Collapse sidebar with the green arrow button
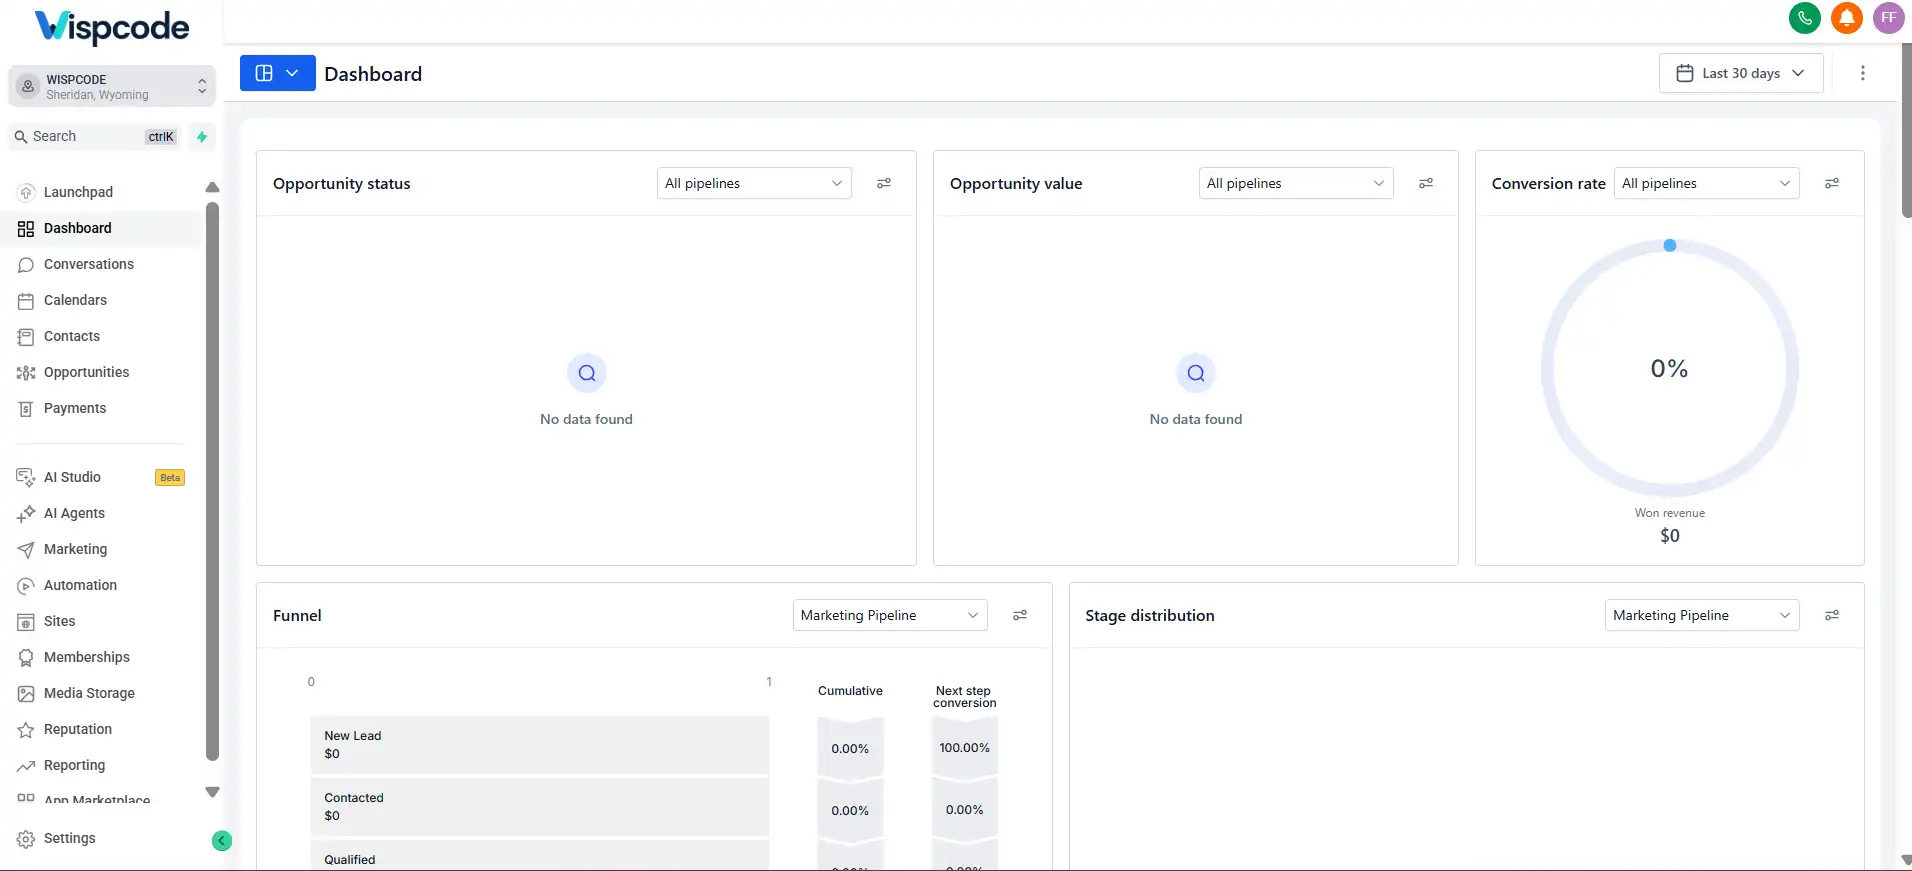Screen dimensions: 1912x871 point(222,841)
